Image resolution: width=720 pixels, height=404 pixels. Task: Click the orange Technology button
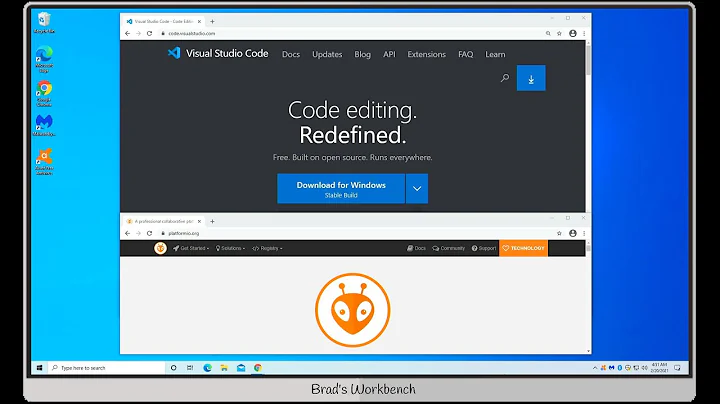tap(523, 248)
